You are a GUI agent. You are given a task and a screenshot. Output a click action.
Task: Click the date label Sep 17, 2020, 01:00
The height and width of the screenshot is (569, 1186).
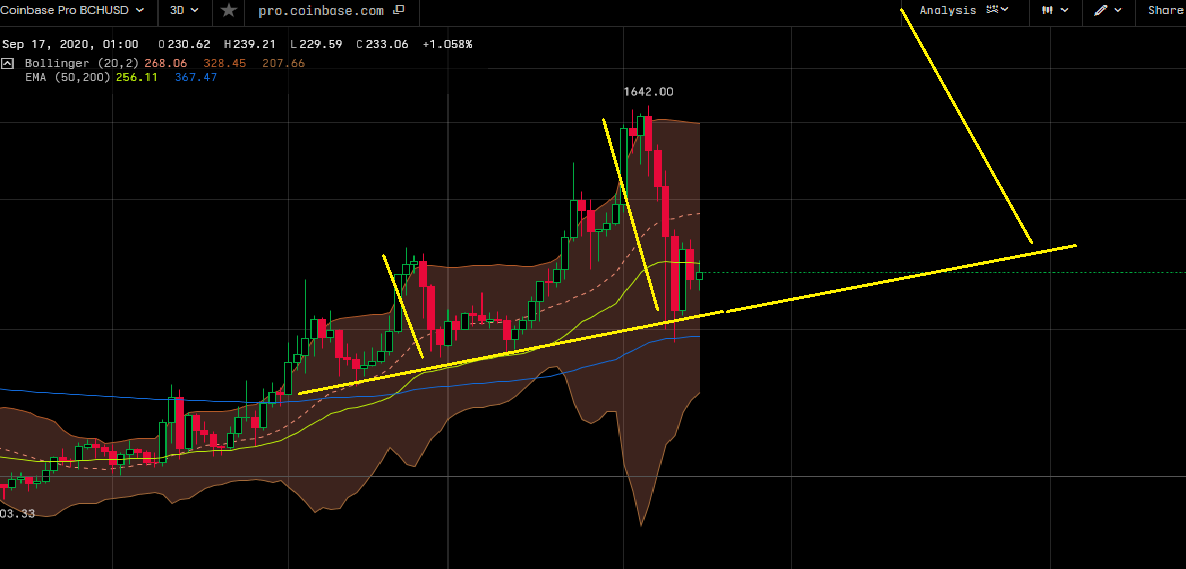pyautogui.click(x=70, y=45)
